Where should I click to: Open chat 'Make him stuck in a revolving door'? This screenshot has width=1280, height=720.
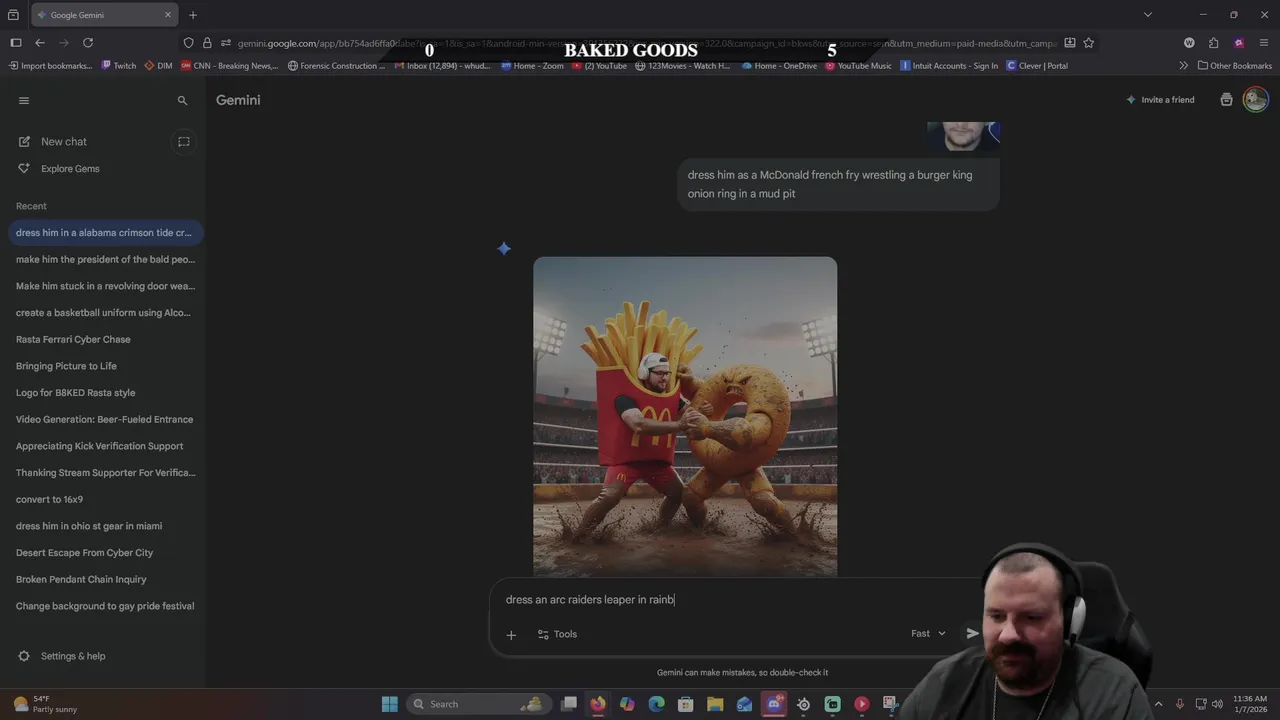point(105,286)
